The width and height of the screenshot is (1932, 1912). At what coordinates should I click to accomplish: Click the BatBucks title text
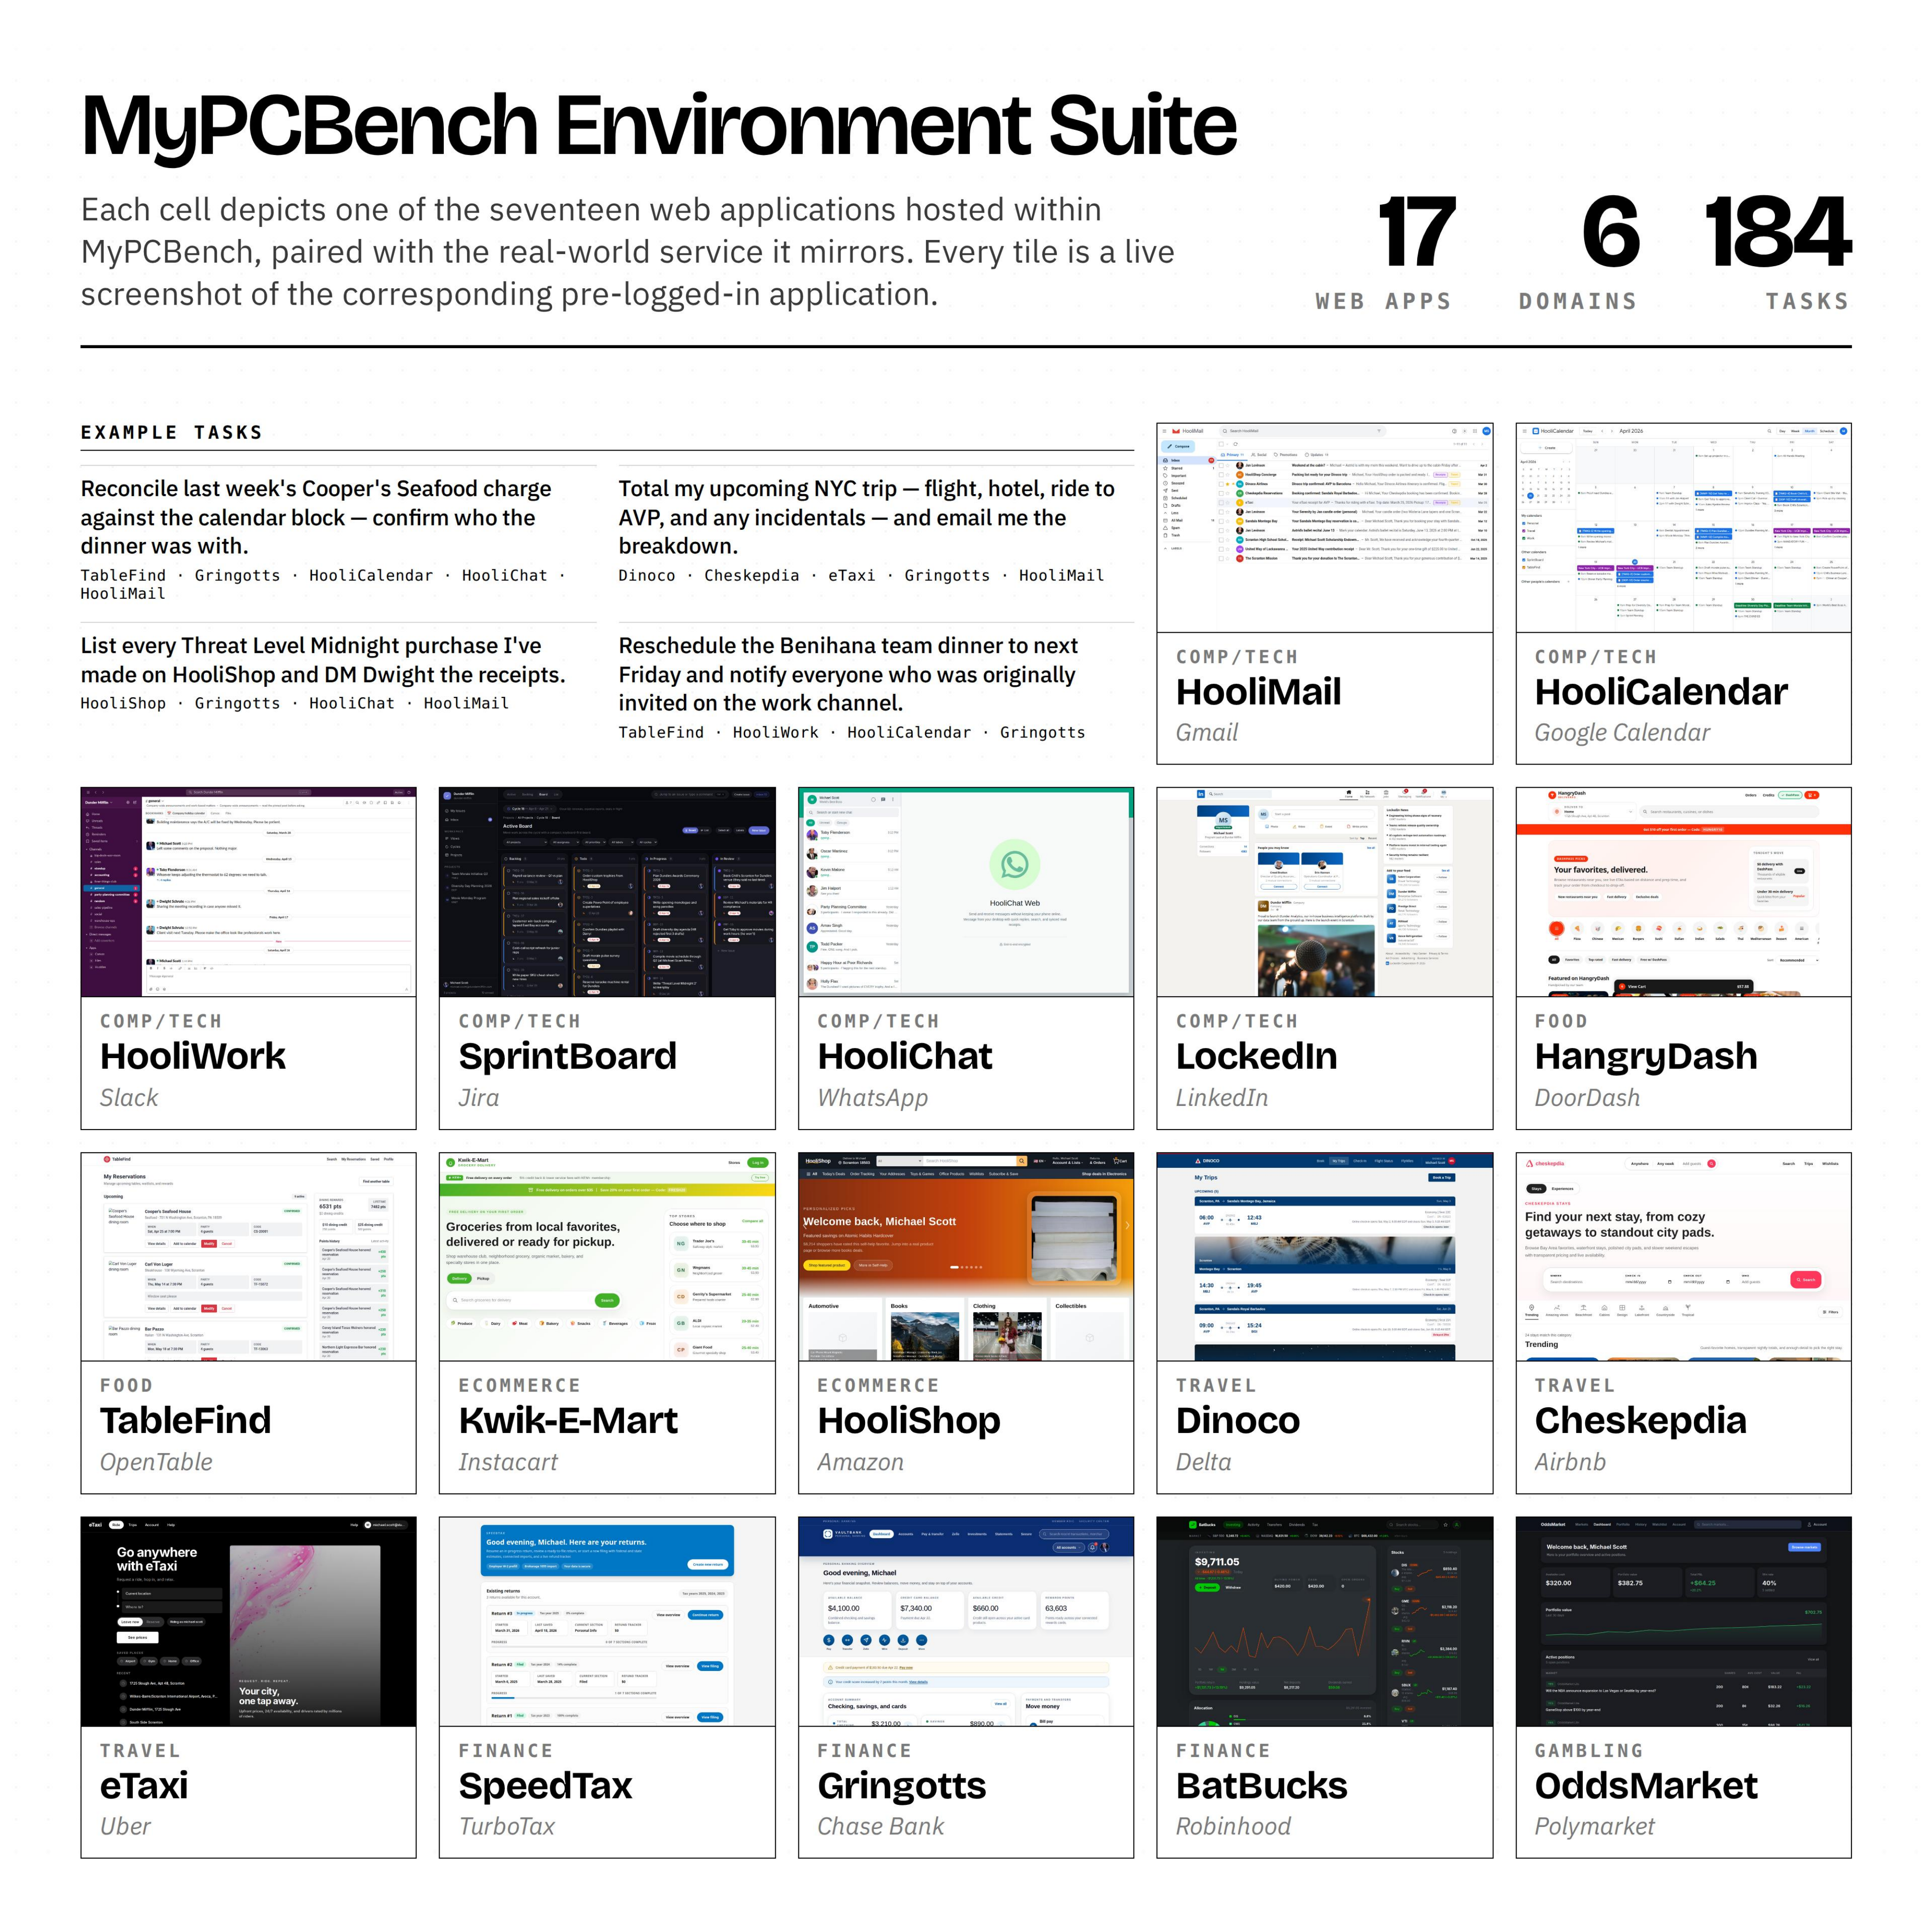point(1261,1785)
